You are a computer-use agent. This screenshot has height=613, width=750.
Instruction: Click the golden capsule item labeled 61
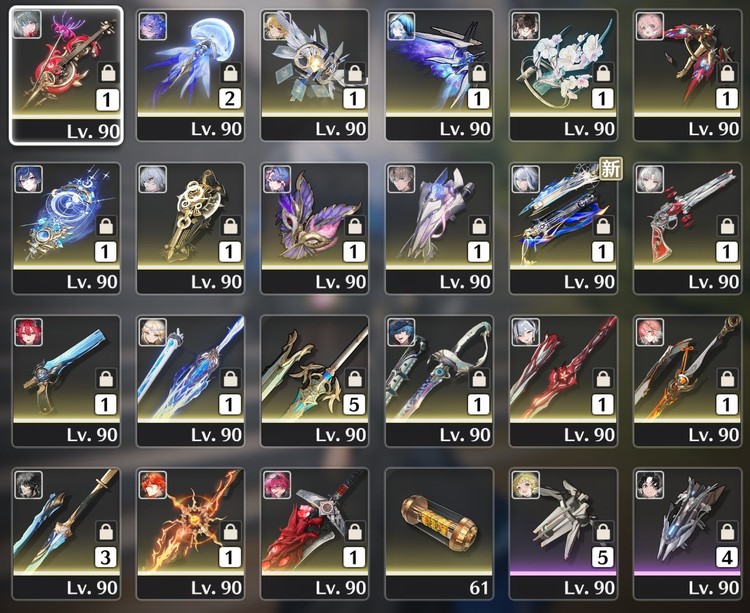tap(439, 534)
